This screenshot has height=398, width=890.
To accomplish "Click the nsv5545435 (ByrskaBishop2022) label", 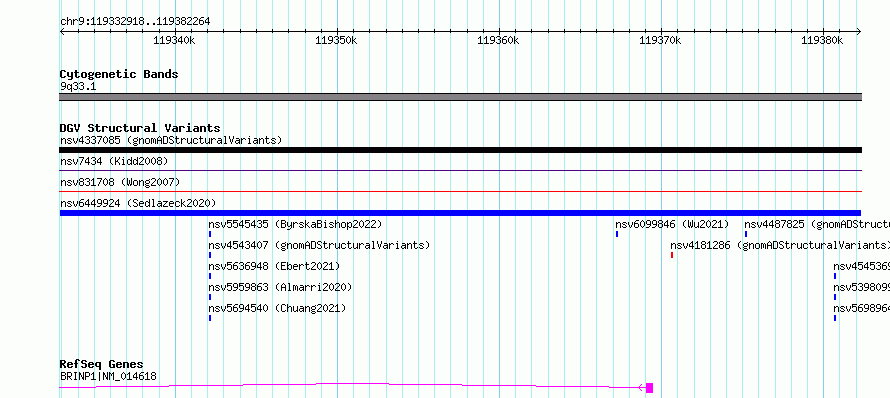I will (x=295, y=224).
